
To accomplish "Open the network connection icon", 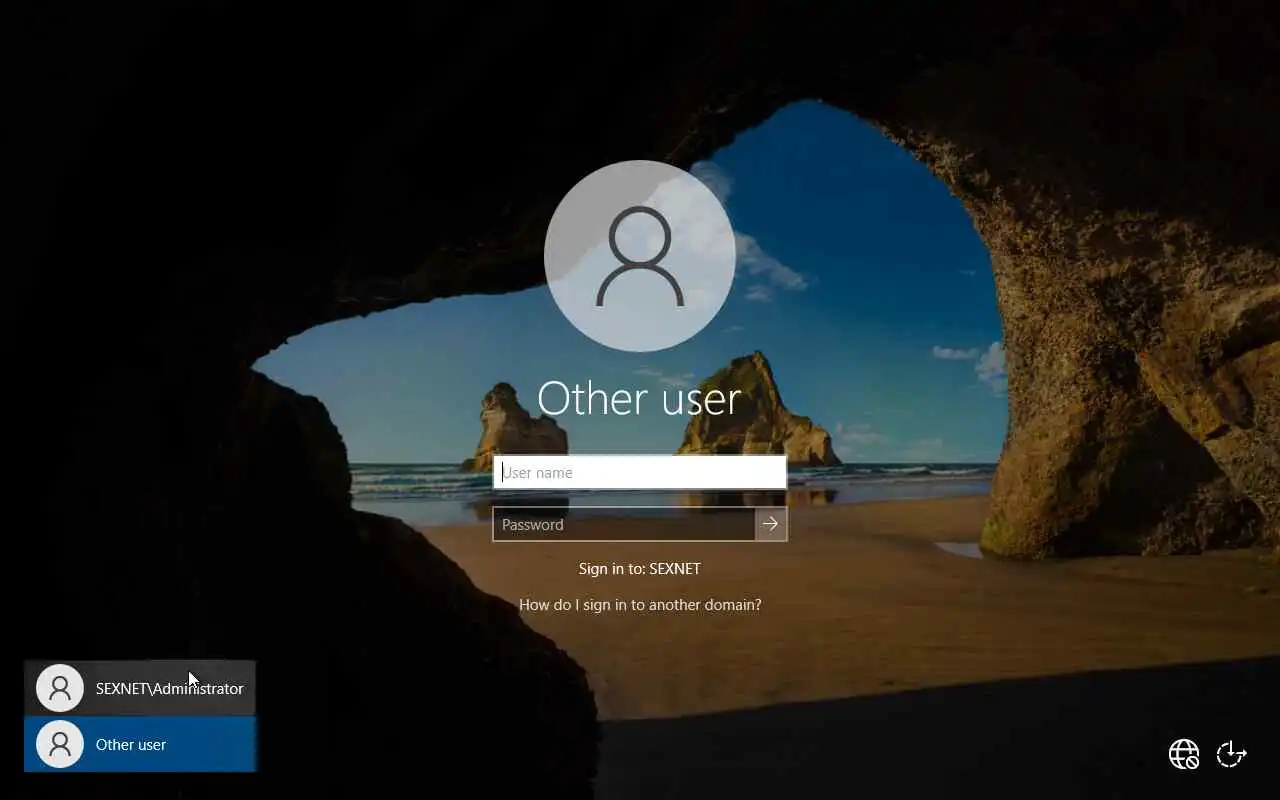I will point(1184,754).
